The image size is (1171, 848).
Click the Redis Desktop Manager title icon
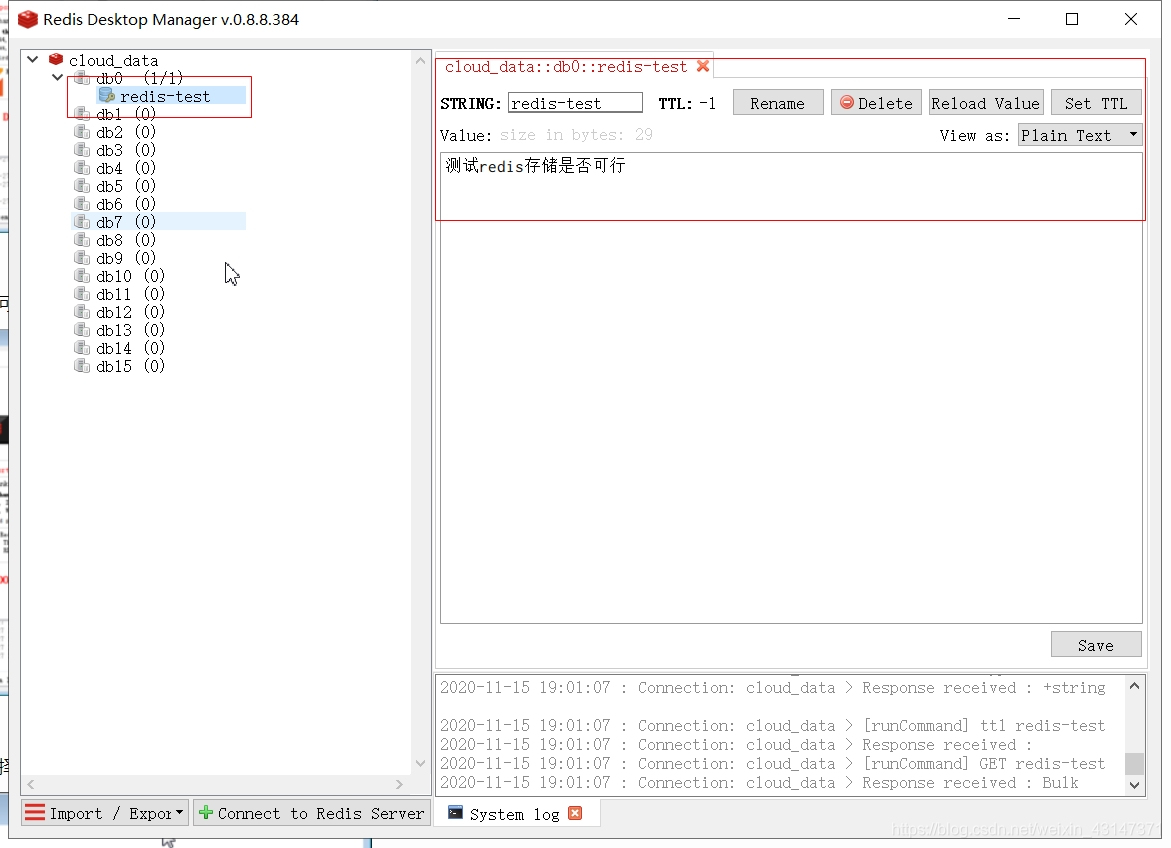[x=28, y=19]
